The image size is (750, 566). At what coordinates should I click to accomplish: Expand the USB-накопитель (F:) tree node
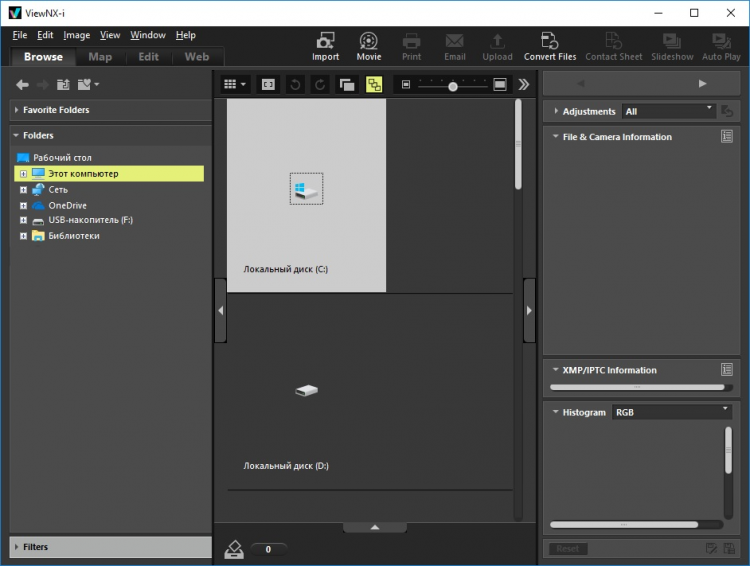click(23, 220)
